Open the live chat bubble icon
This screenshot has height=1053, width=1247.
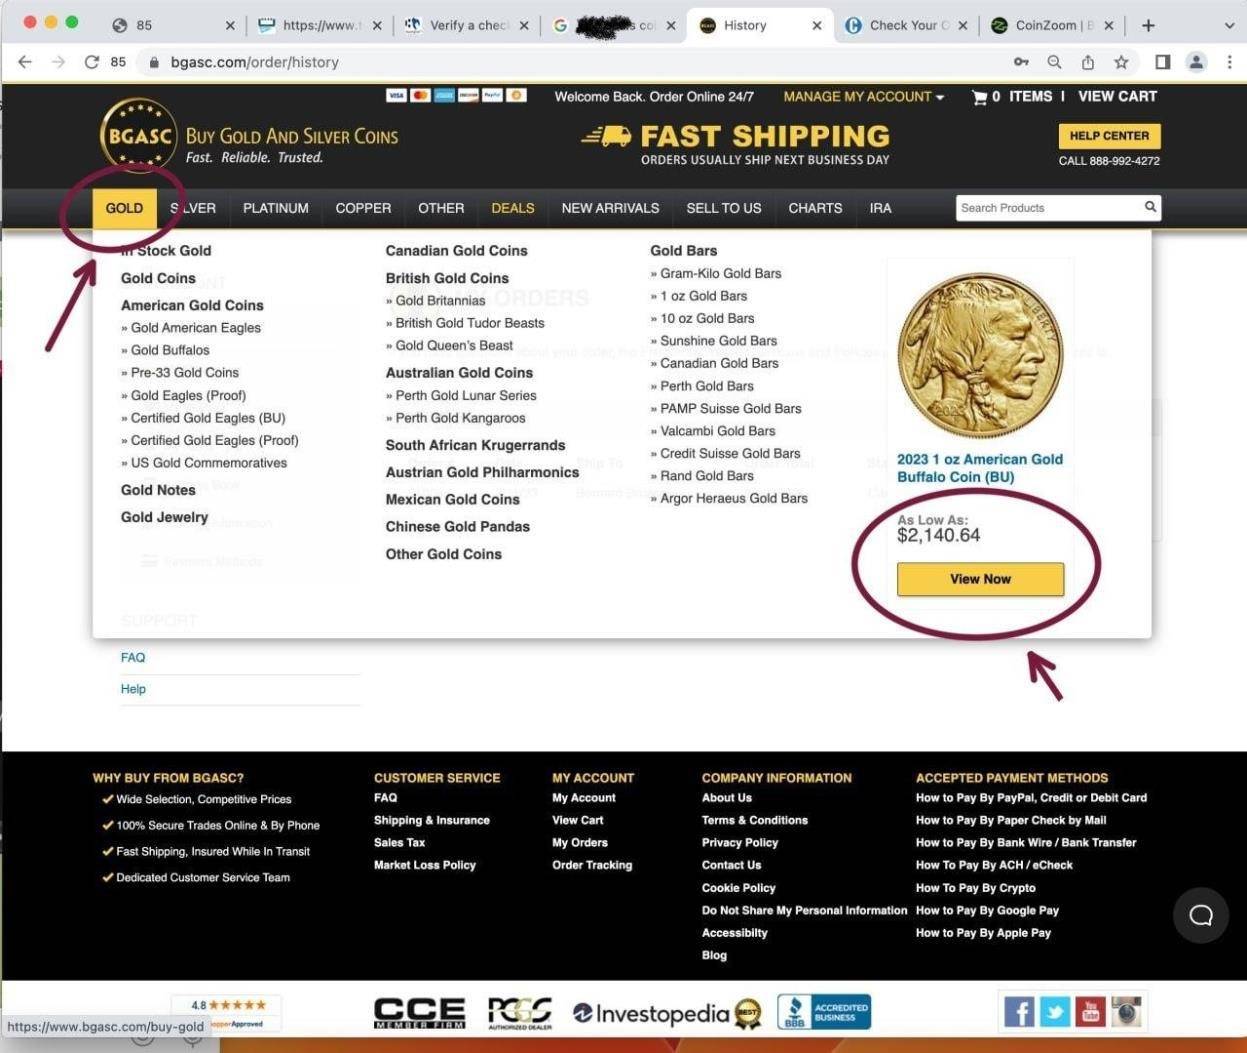1201,915
